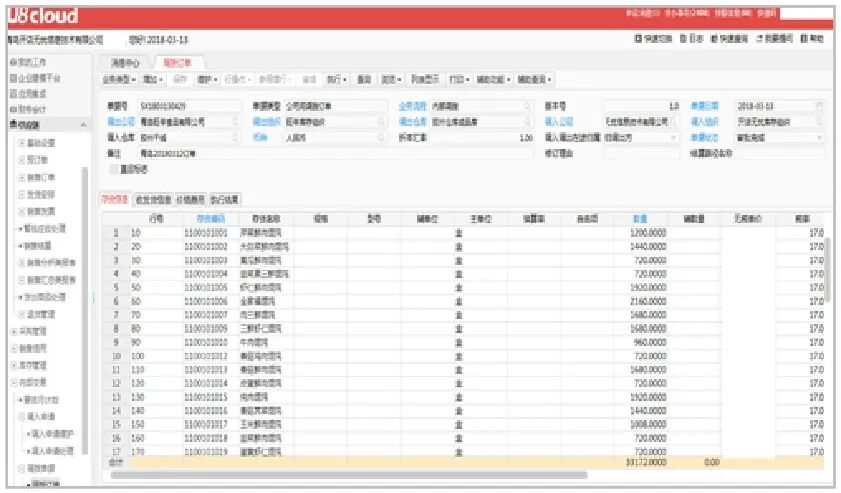Select the active red order tab
The height and width of the screenshot is (493, 841).
(177, 63)
